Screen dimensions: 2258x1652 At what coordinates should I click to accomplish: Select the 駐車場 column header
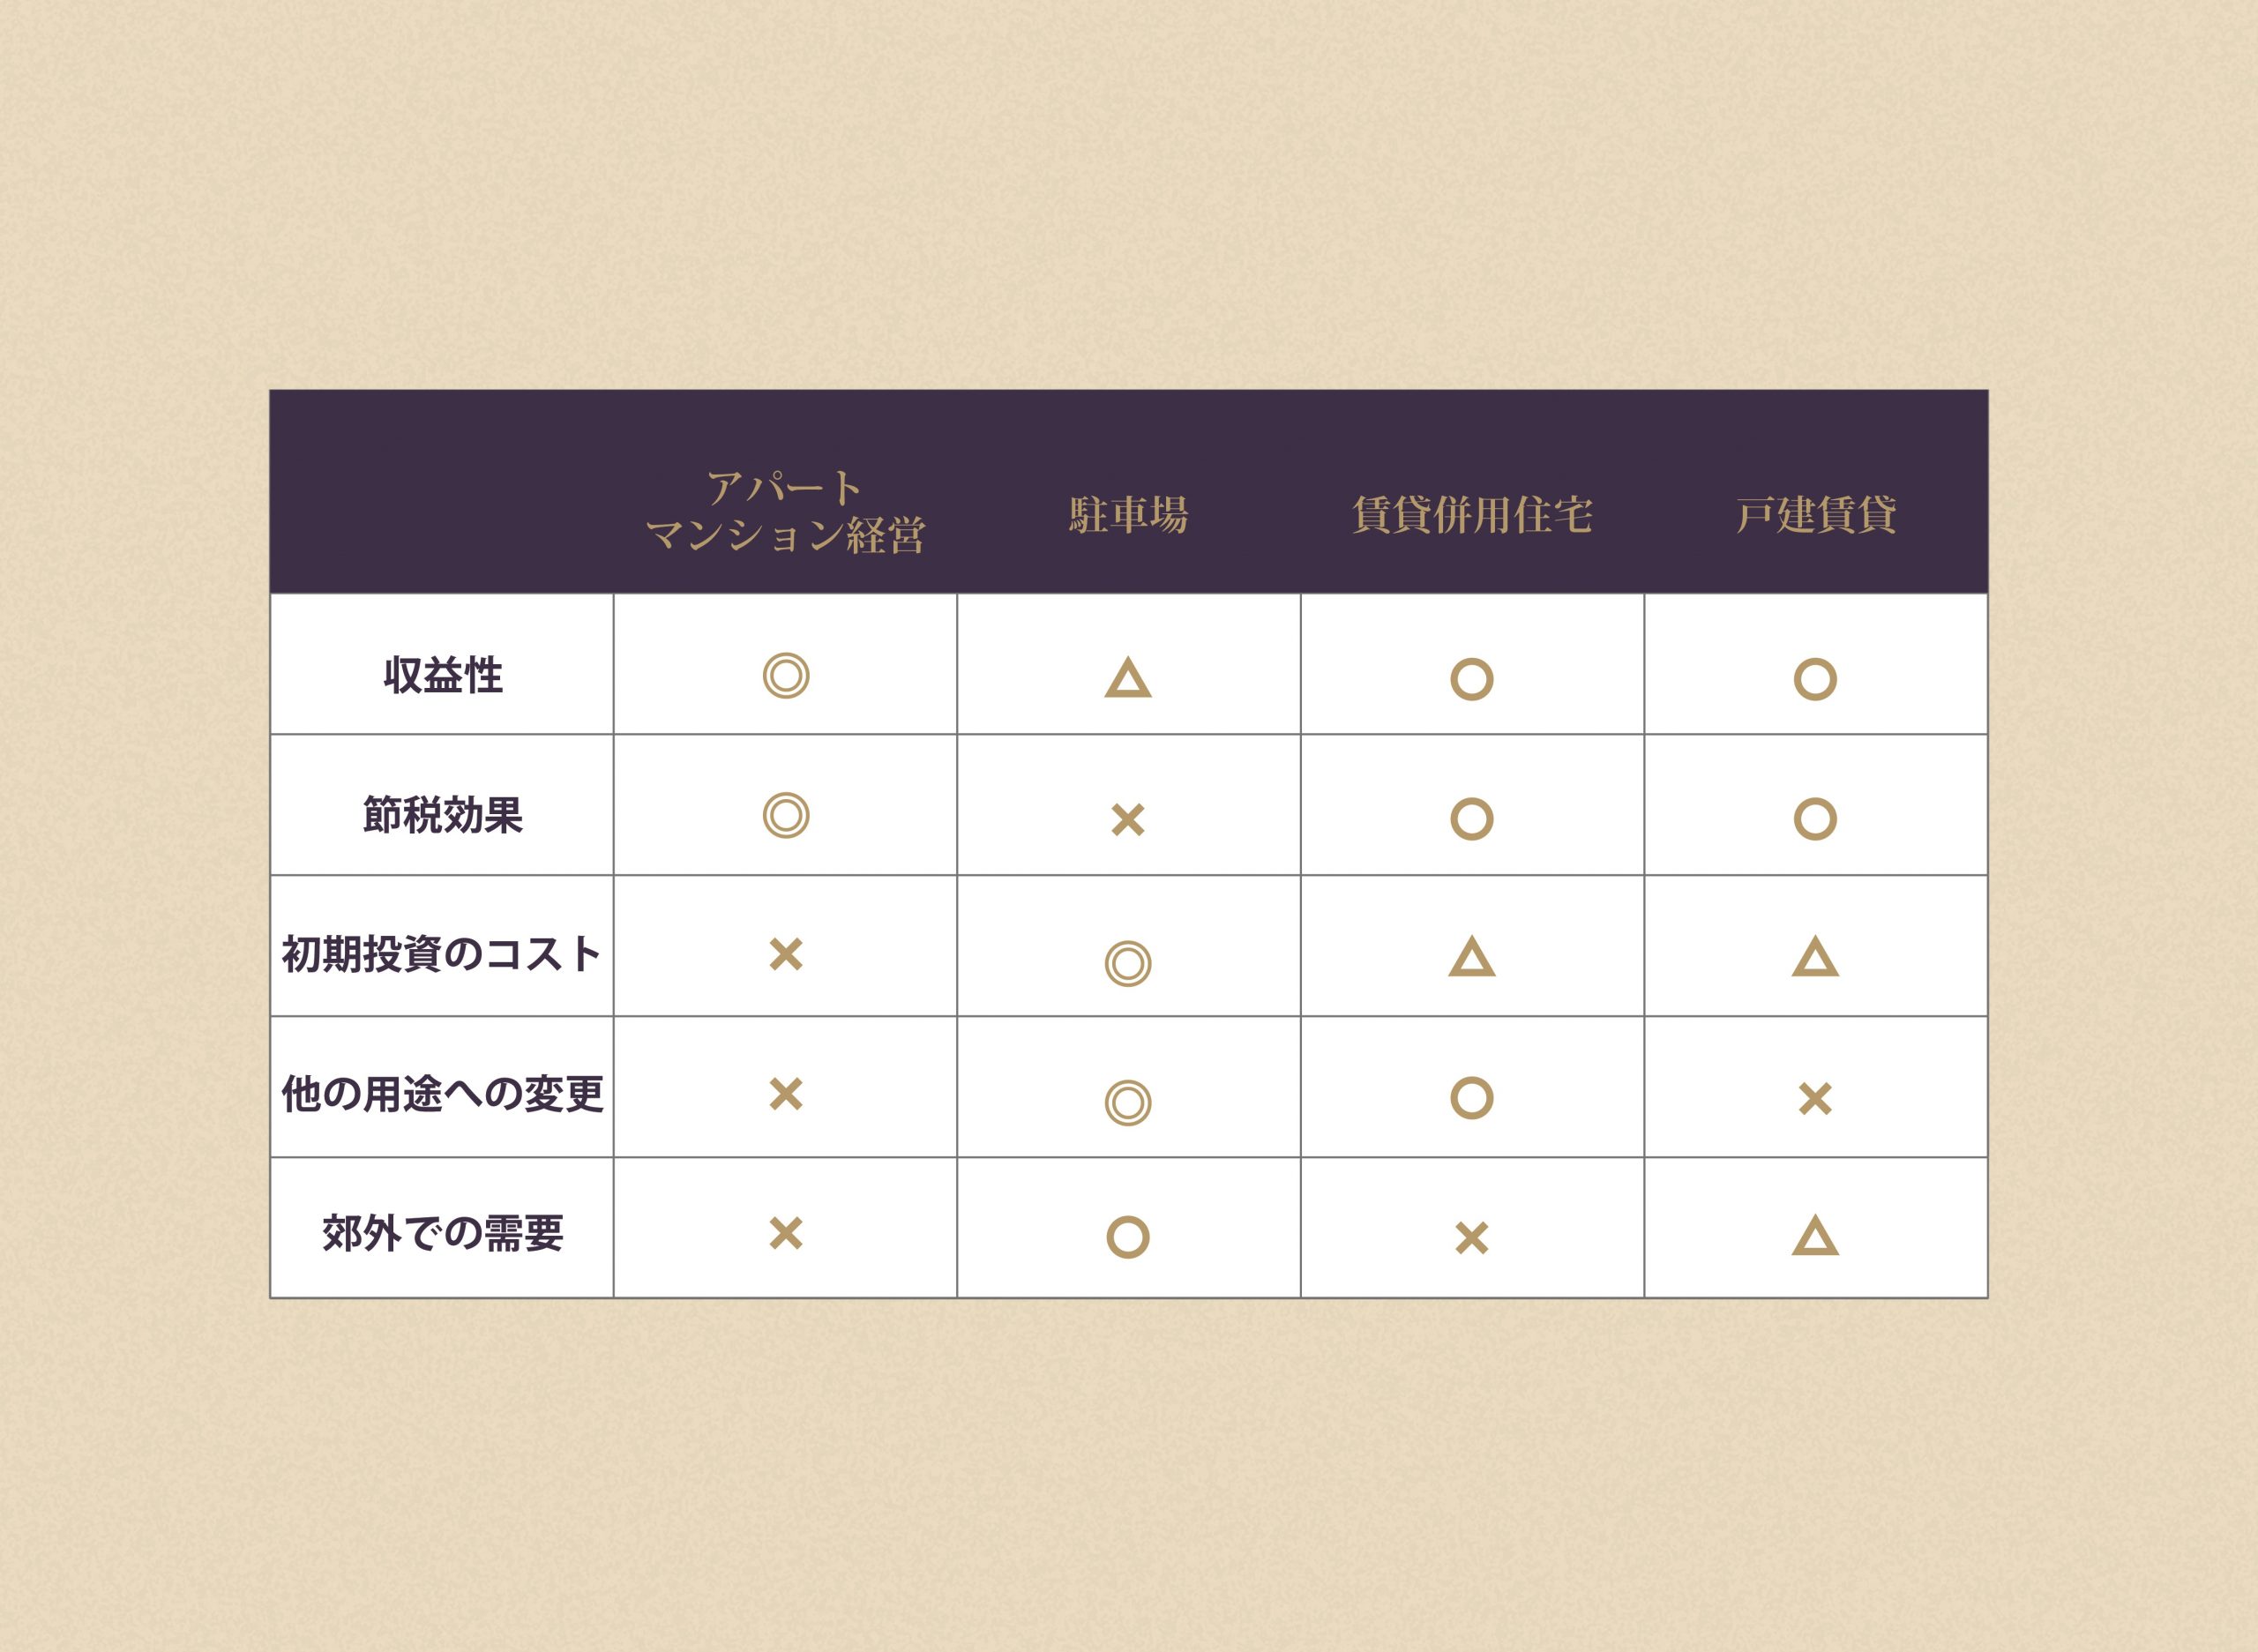[1128, 515]
